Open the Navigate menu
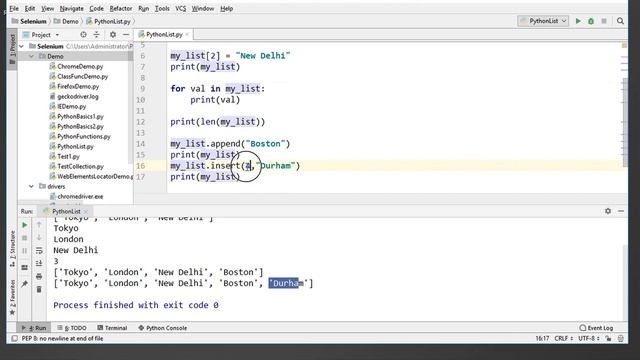 (x=71, y=8)
